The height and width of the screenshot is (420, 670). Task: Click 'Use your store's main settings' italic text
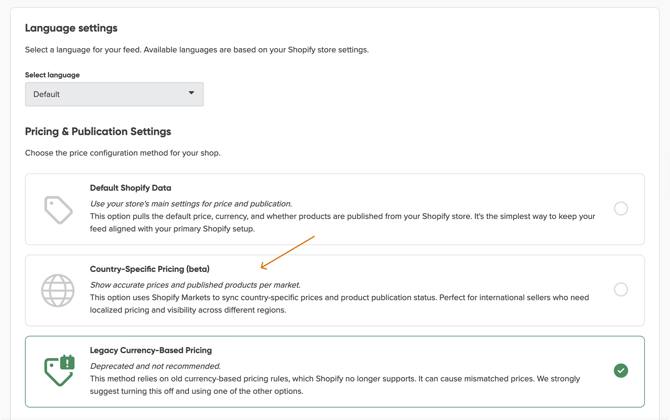(x=191, y=204)
